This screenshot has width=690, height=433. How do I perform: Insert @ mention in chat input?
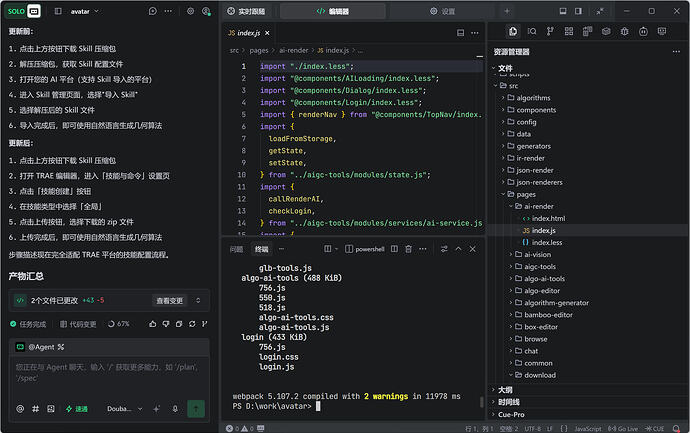20,409
